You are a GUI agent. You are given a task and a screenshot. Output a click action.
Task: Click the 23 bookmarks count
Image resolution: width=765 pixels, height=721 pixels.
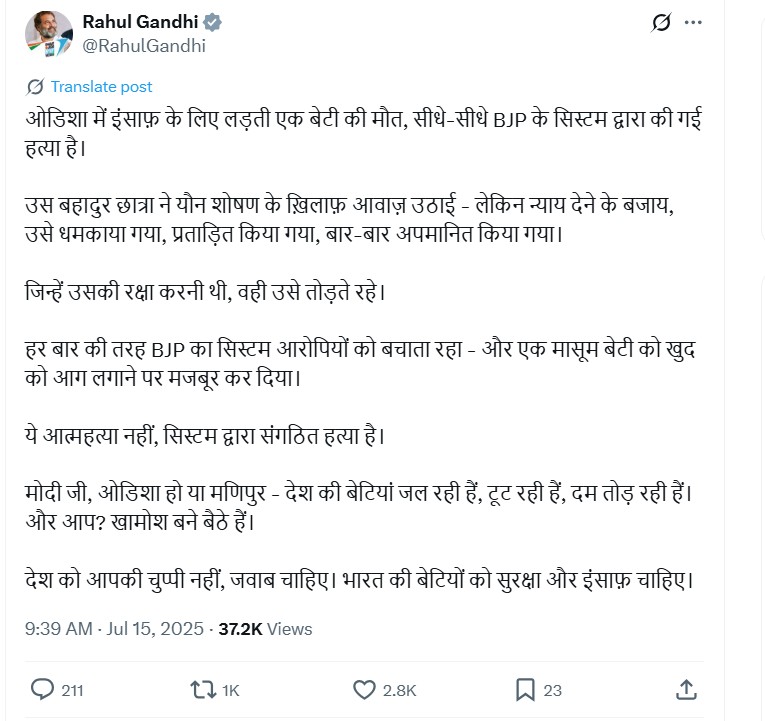click(x=552, y=690)
